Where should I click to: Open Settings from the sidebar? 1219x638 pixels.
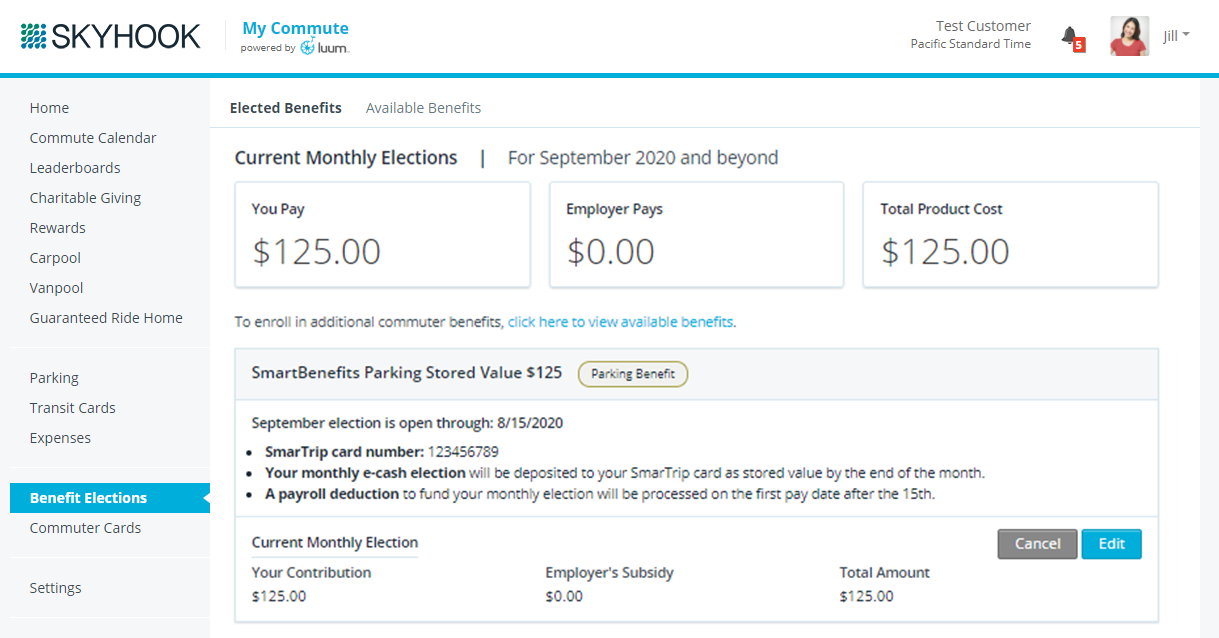(55, 588)
